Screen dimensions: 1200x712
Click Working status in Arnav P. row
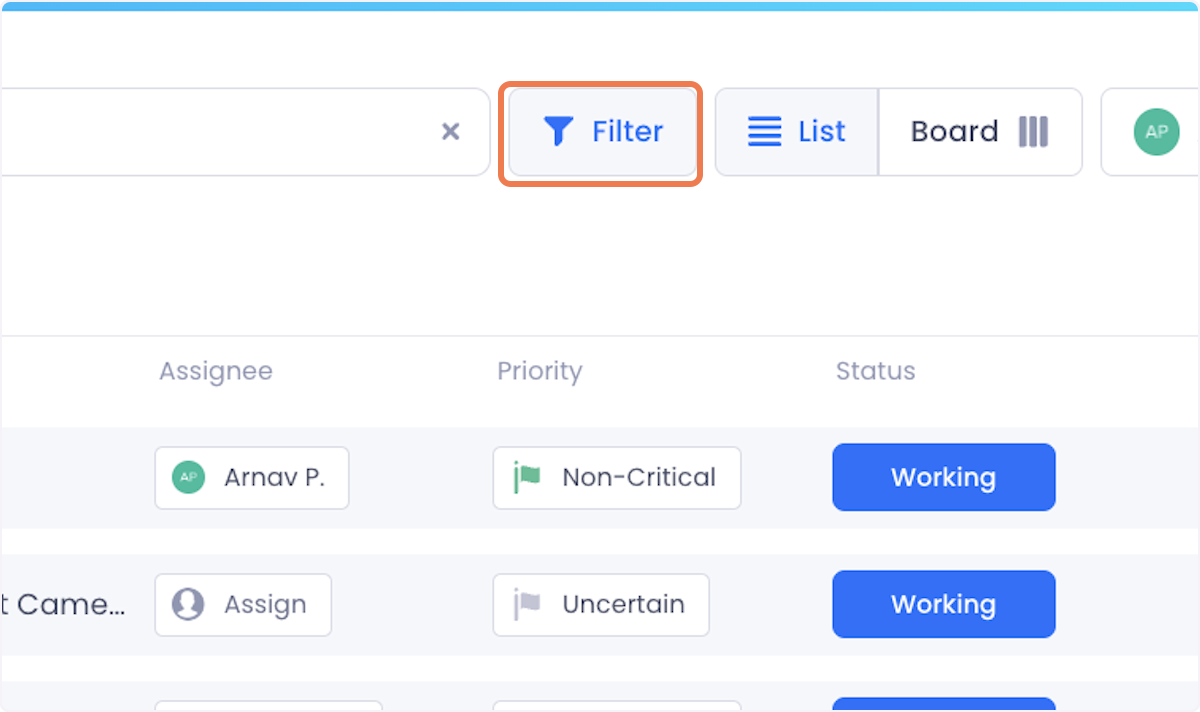[944, 477]
